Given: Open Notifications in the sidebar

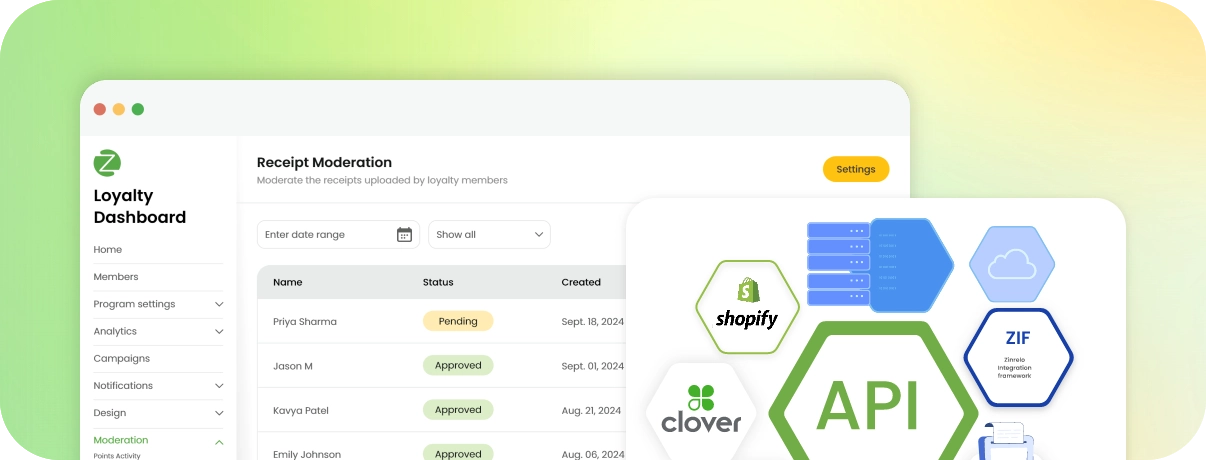Looking at the screenshot, I should [x=123, y=386].
